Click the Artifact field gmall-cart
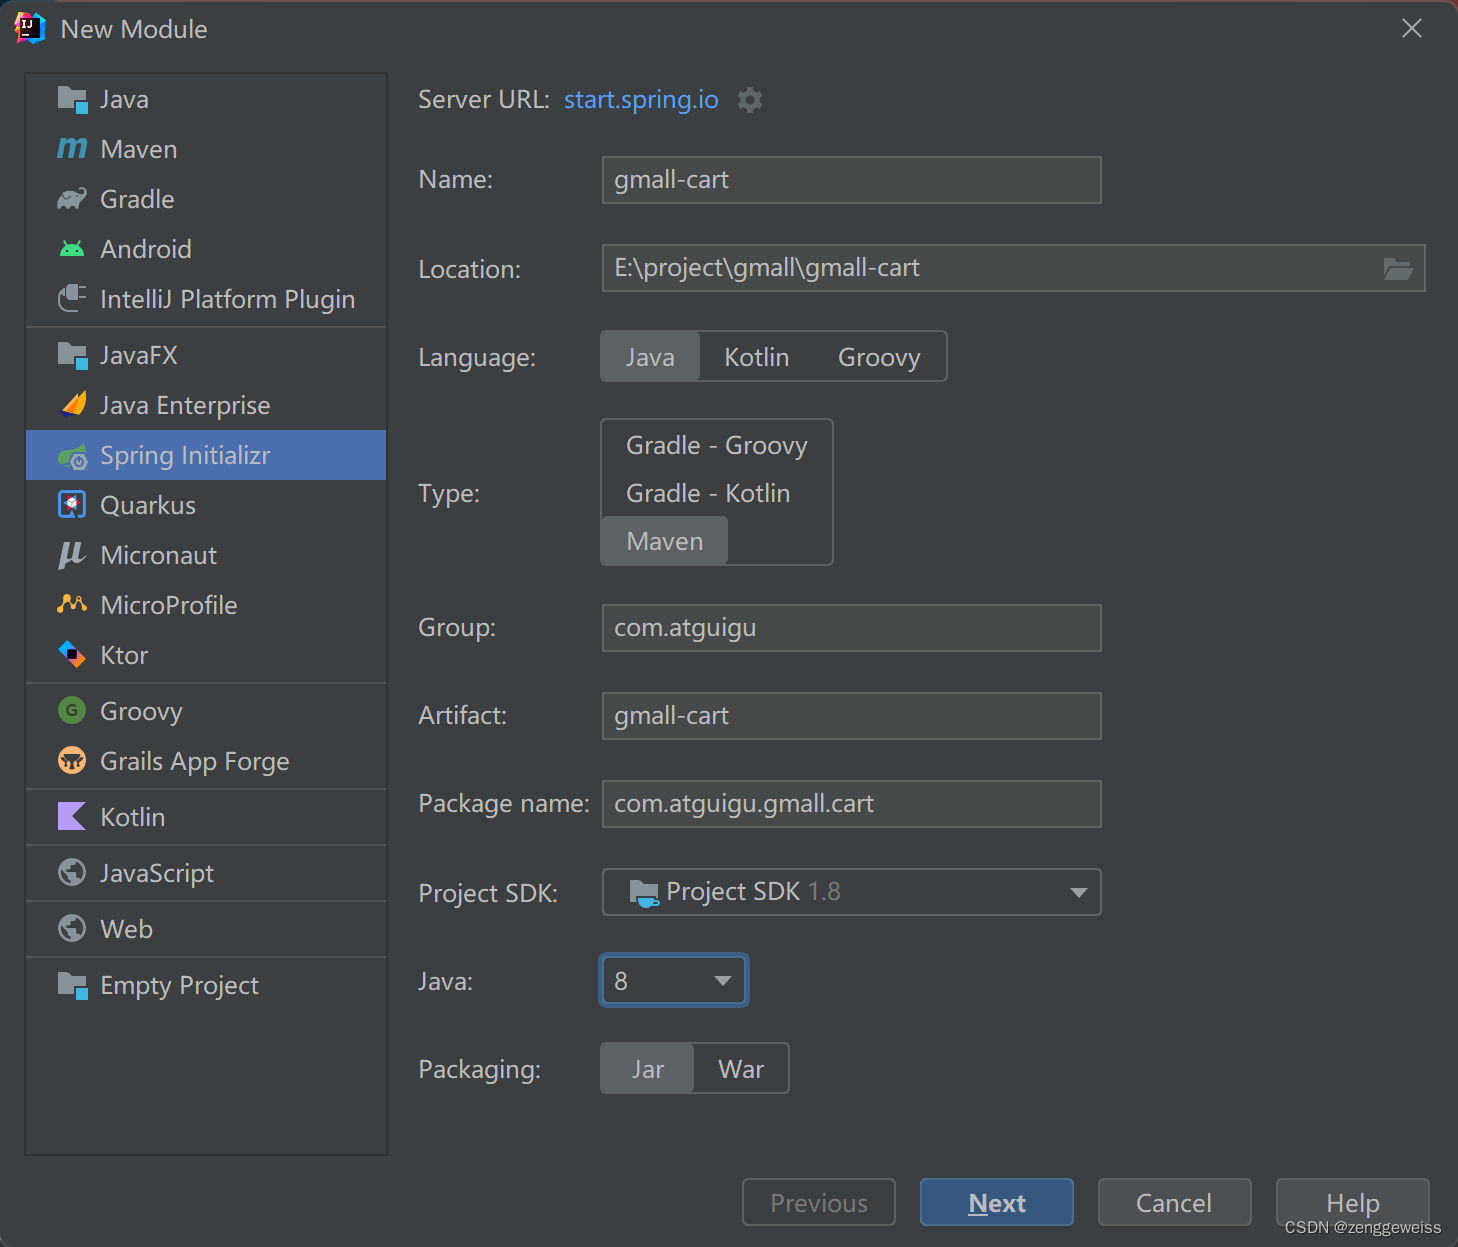1458x1247 pixels. (x=852, y=716)
